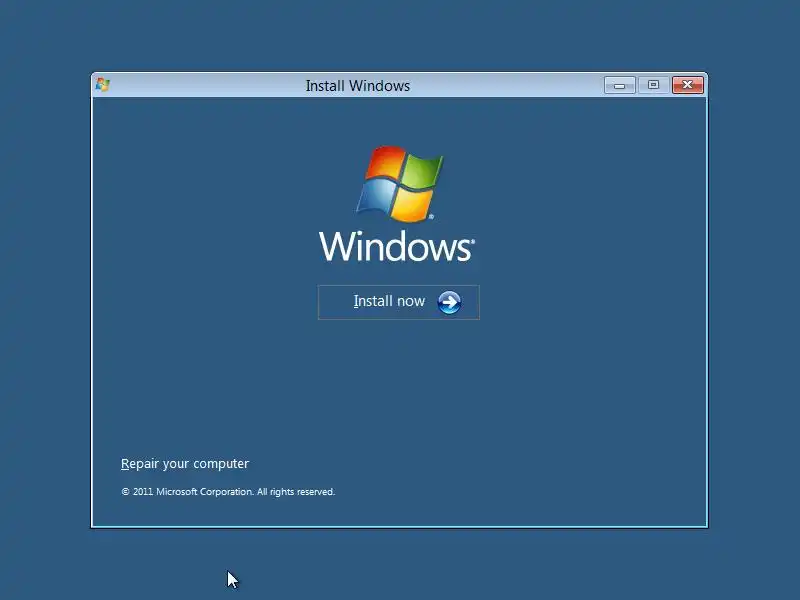Click the large Windows flag logo
800x600 pixels.
pyautogui.click(x=400, y=184)
